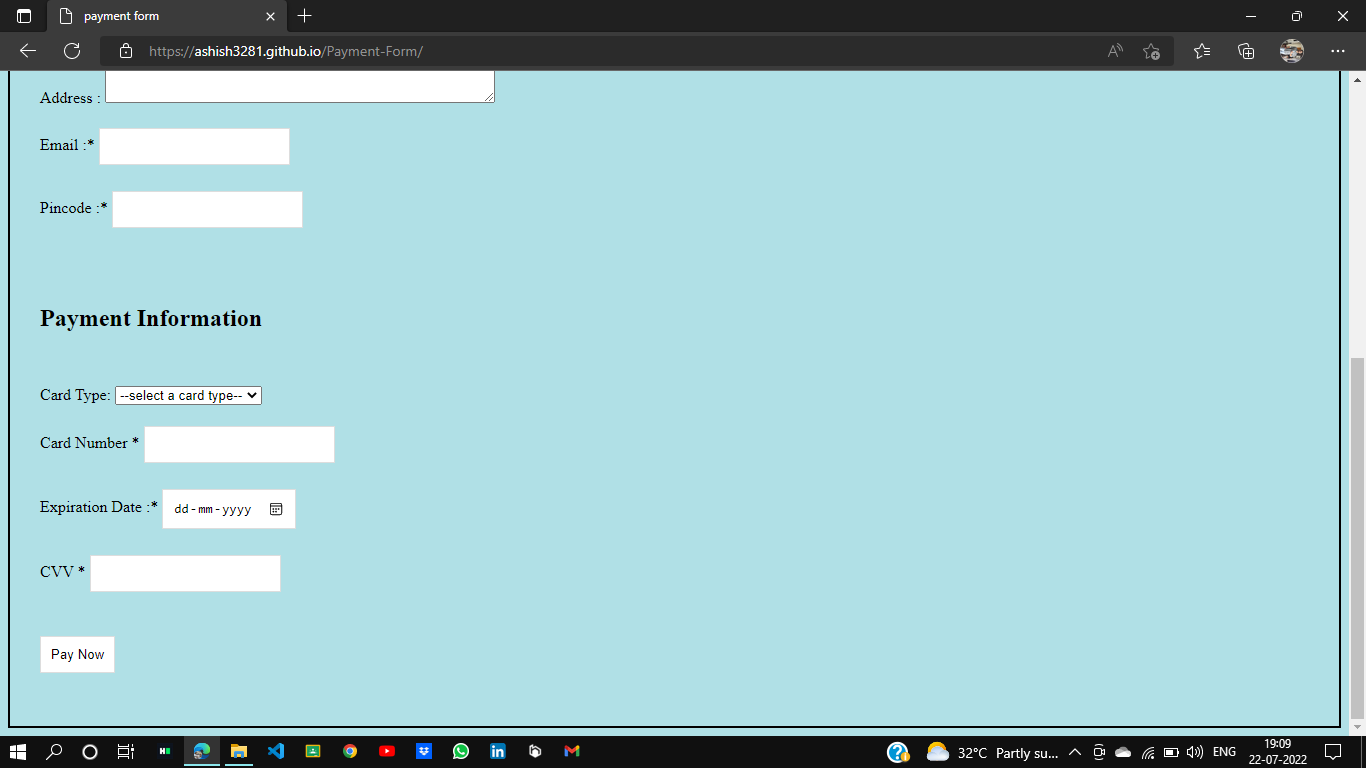Viewport: 1366px width, 768px height.
Task: Click the scrollbar down arrow
Action: 1357,726
